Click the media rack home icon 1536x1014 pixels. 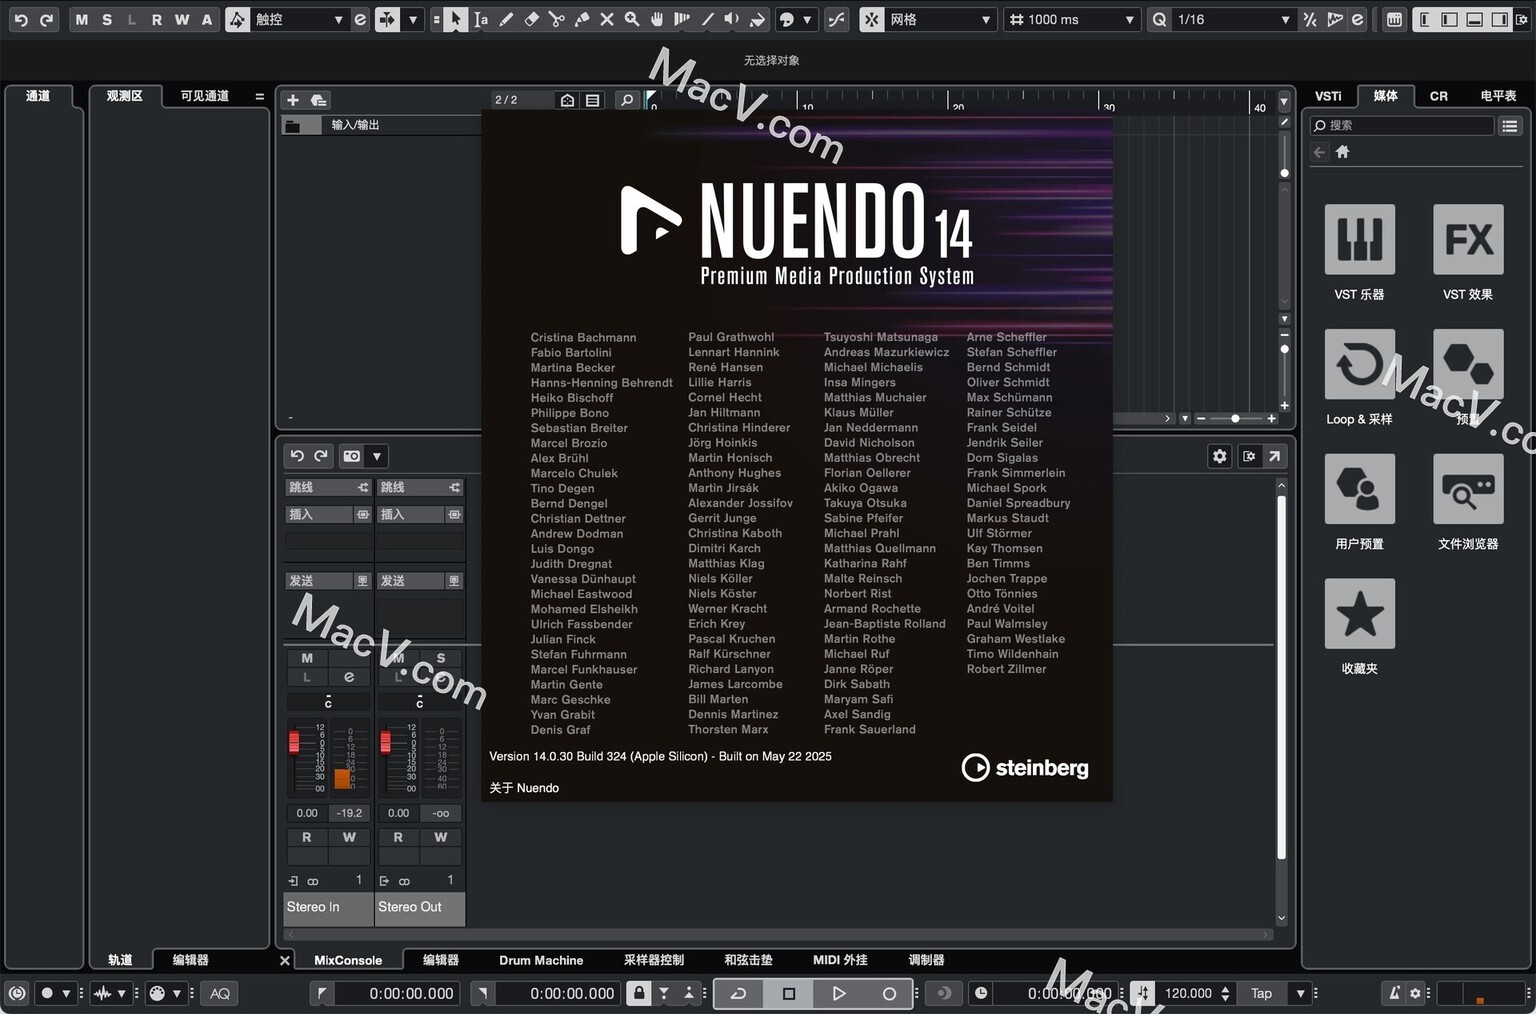point(1343,152)
